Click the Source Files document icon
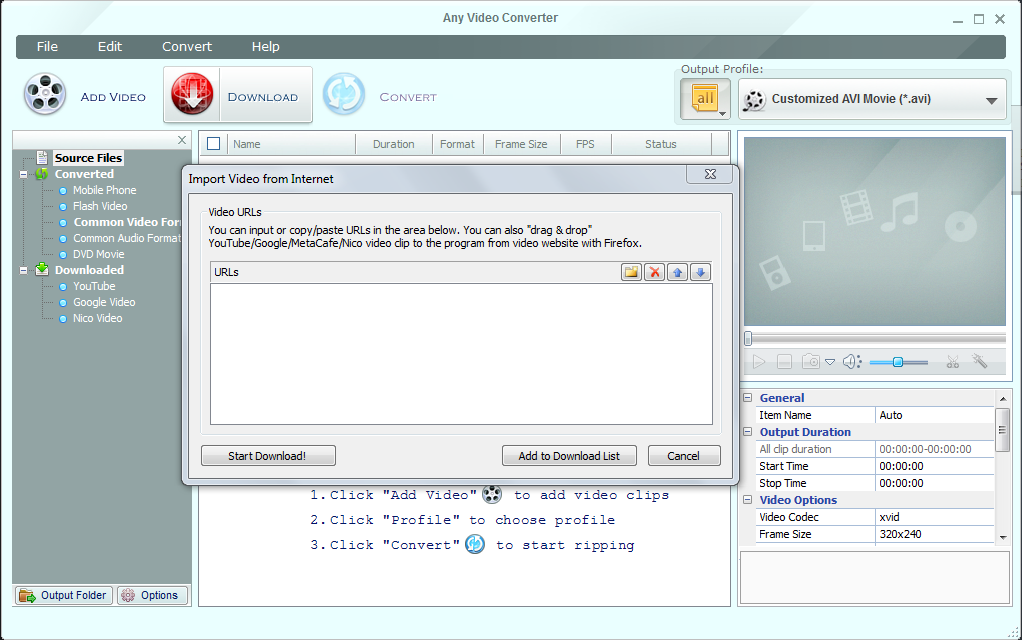This screenshot has height=640, width=1022. click(x=42, y=158)
